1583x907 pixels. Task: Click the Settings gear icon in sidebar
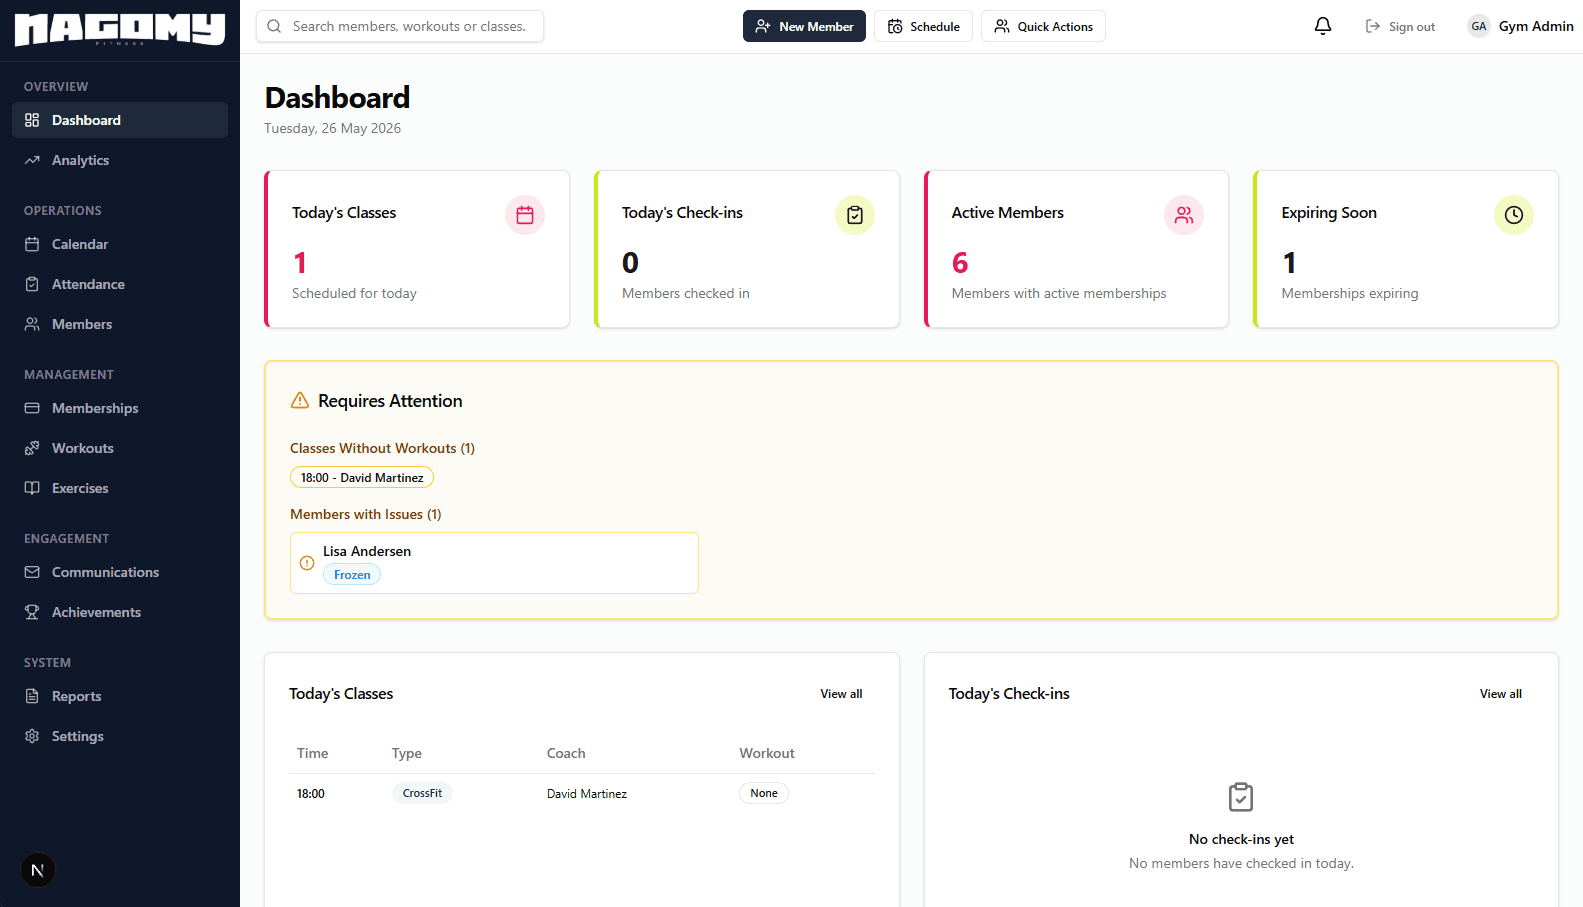[x=32, y=736]
